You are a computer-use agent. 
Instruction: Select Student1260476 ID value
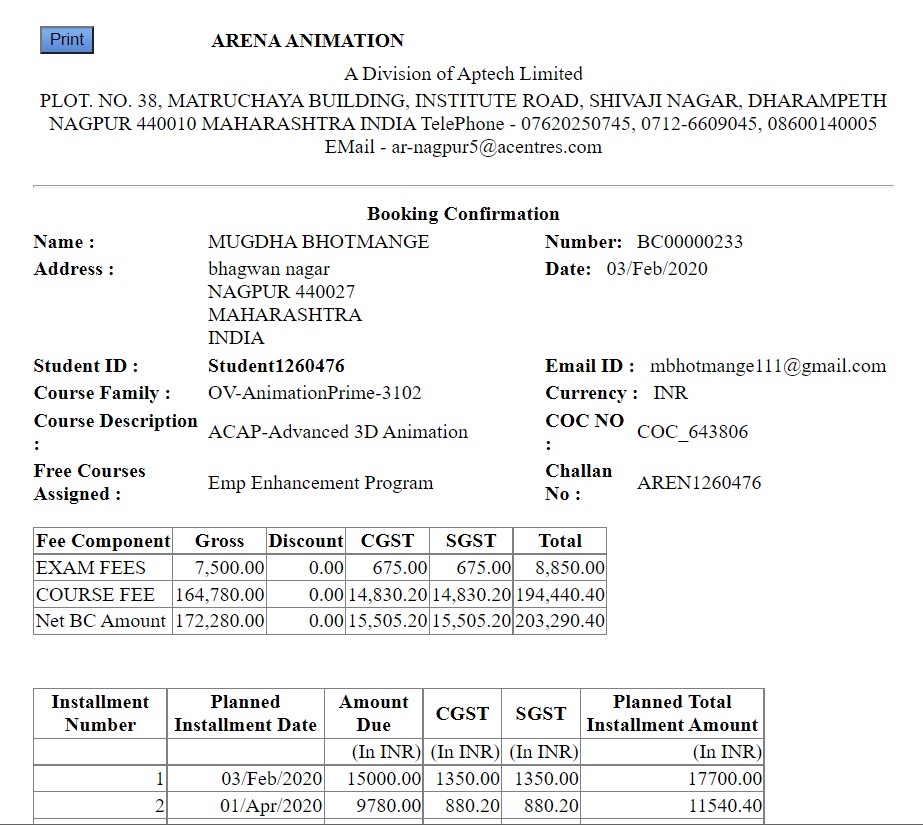coord(276,365)
